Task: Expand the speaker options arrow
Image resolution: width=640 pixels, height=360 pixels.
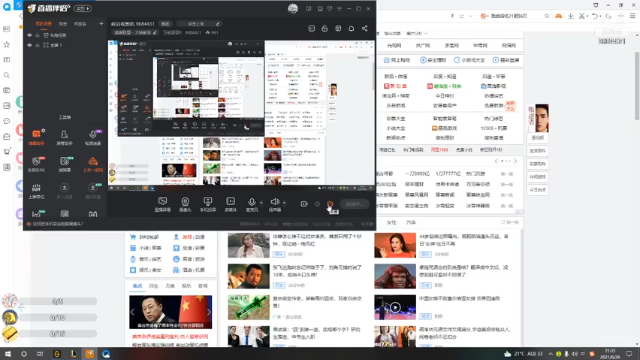Action: (284, 202)
